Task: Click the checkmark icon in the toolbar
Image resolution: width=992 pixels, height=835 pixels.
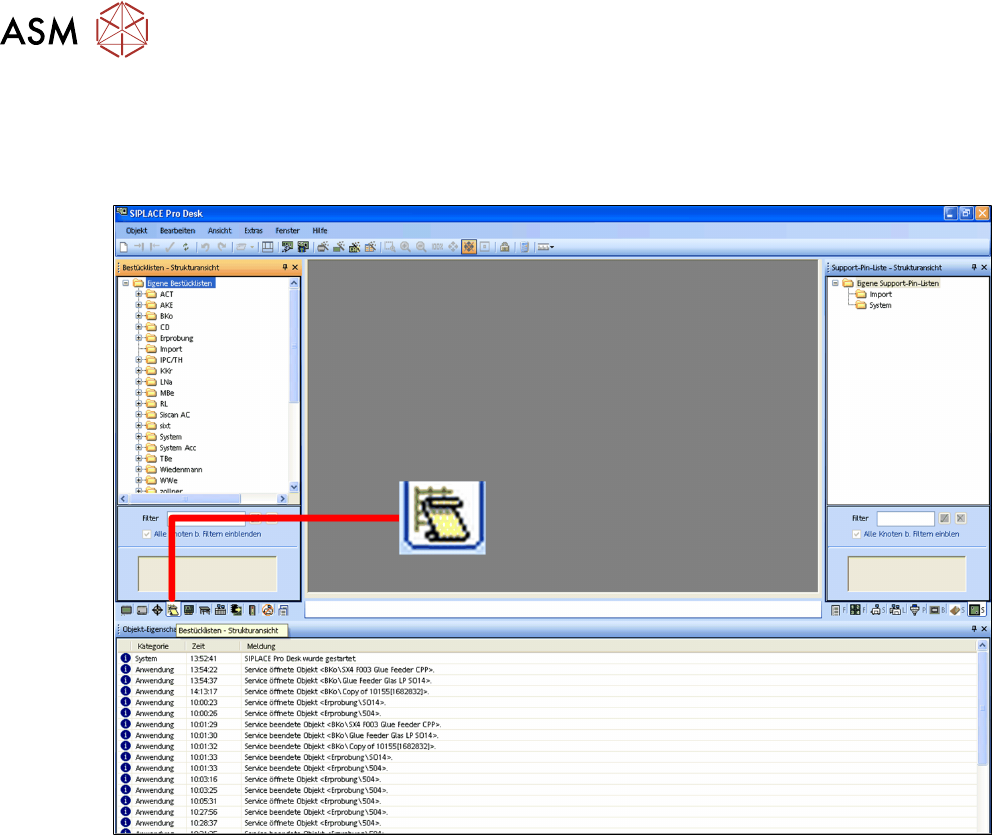Action: pyautogui.click(x=170, y=247)
